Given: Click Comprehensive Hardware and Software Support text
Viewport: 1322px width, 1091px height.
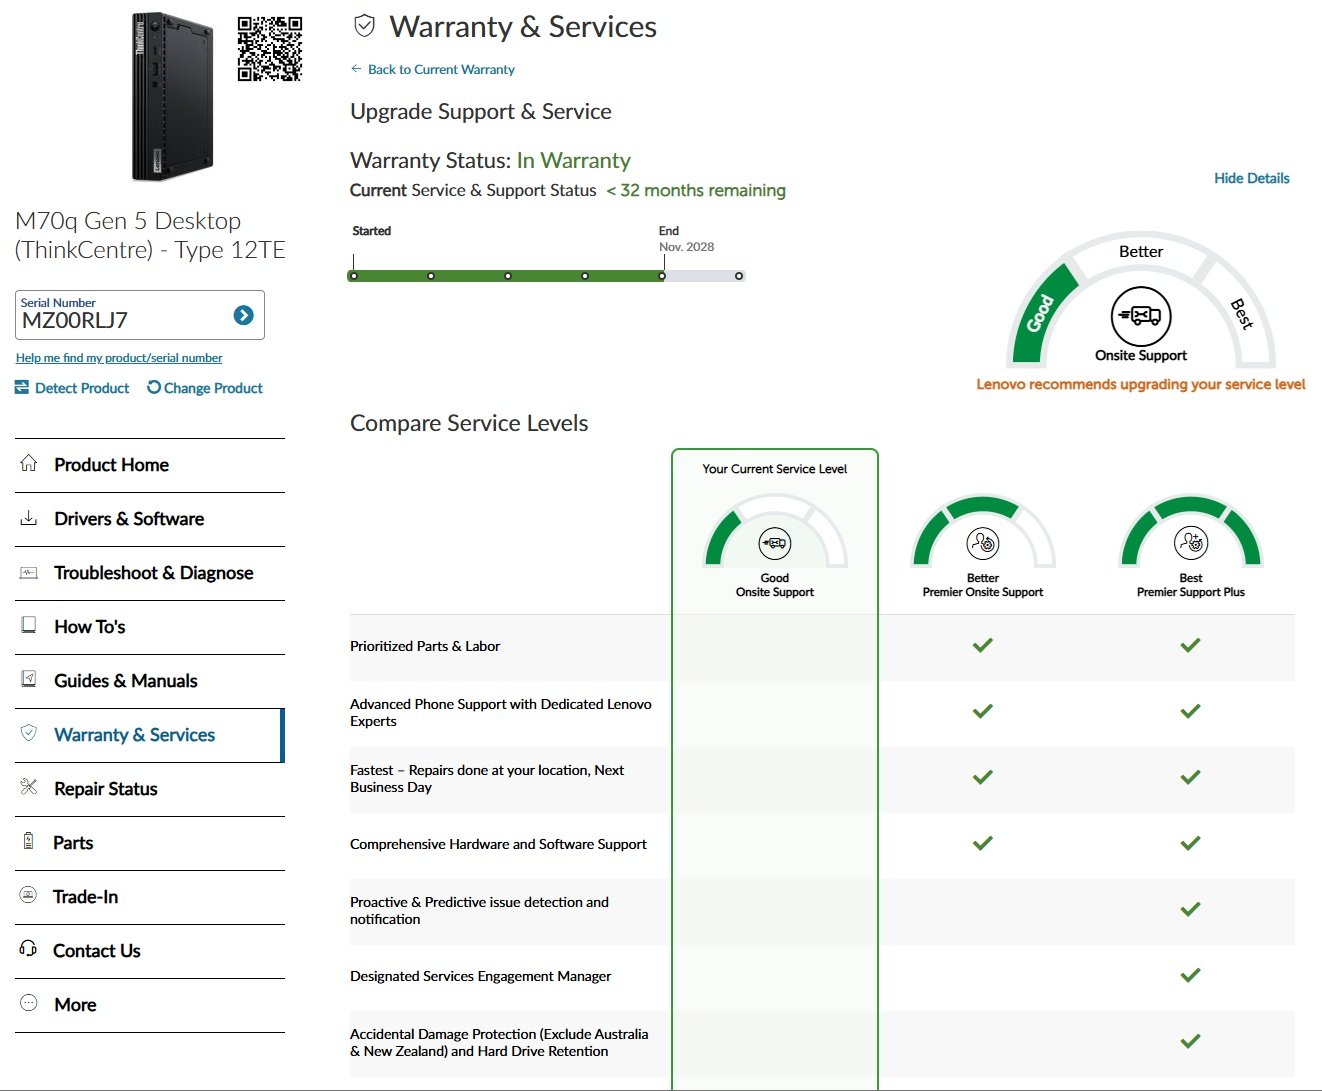Looking at the screenshot, I should tap(498, 844).
